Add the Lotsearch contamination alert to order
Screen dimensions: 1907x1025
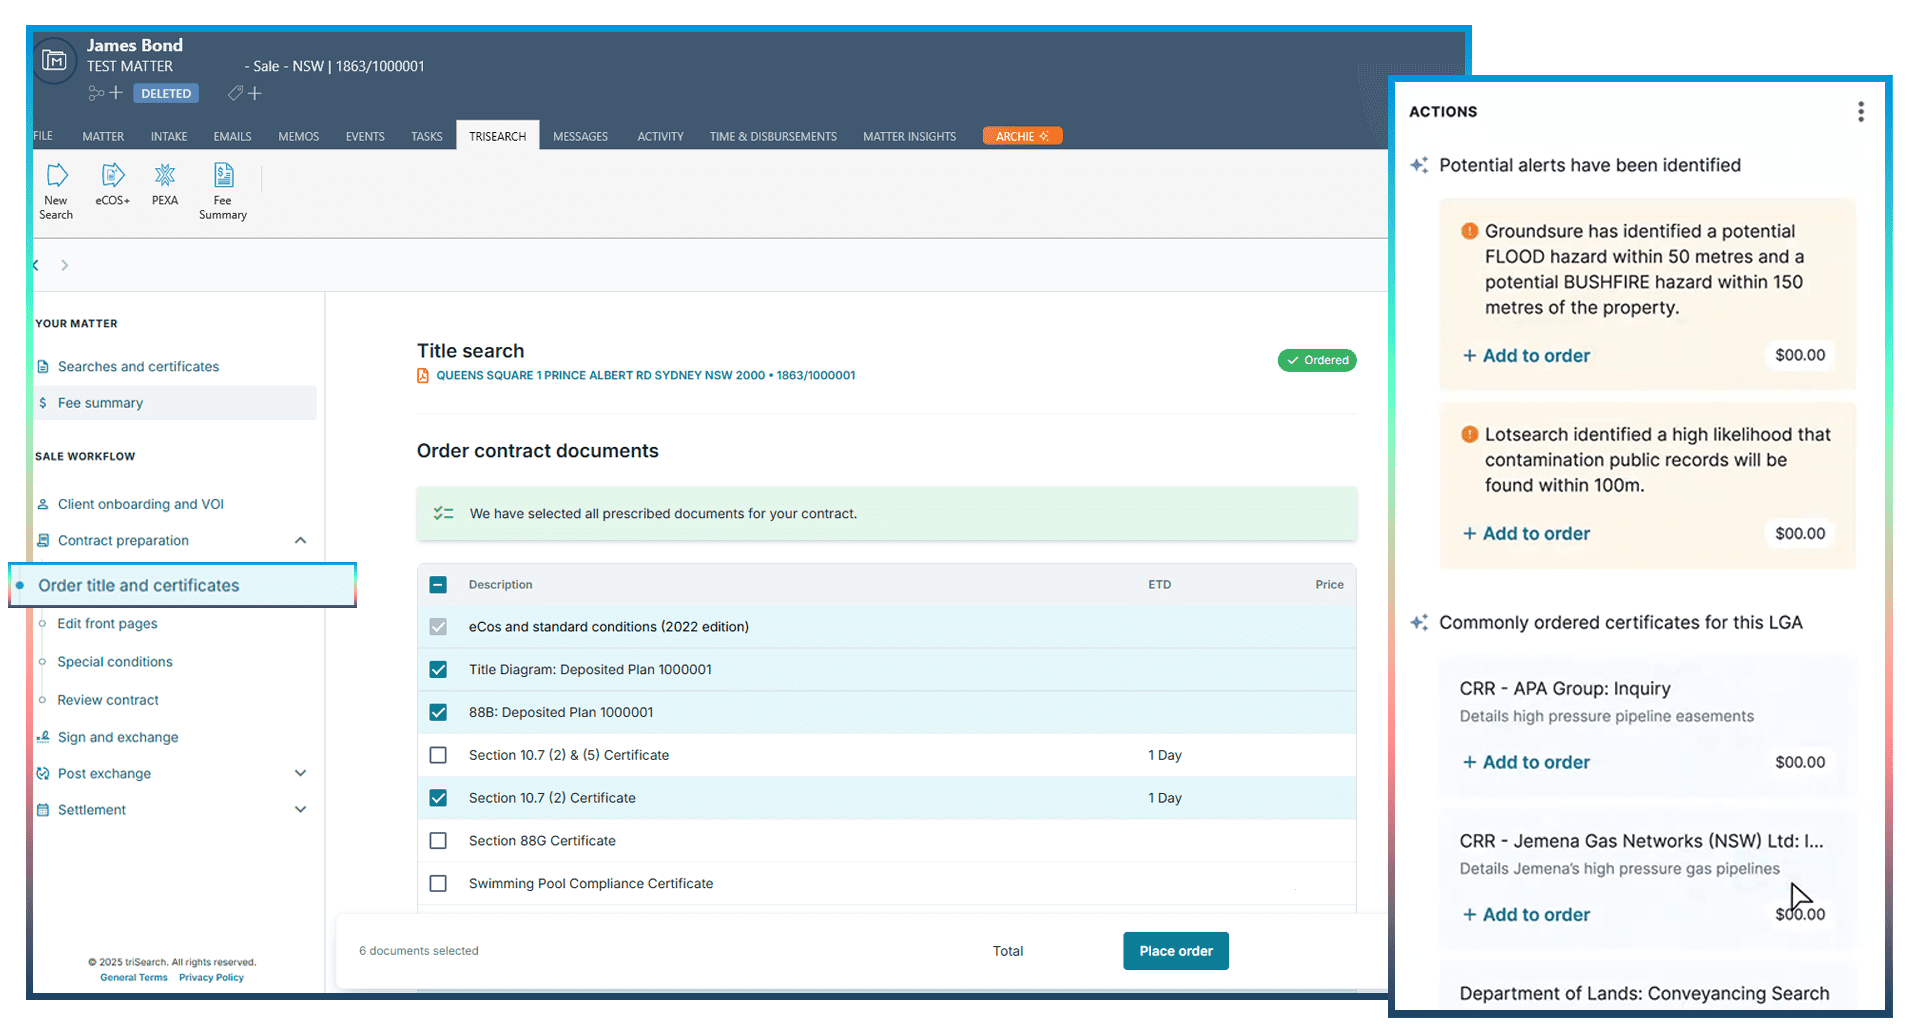(1526, 534)
